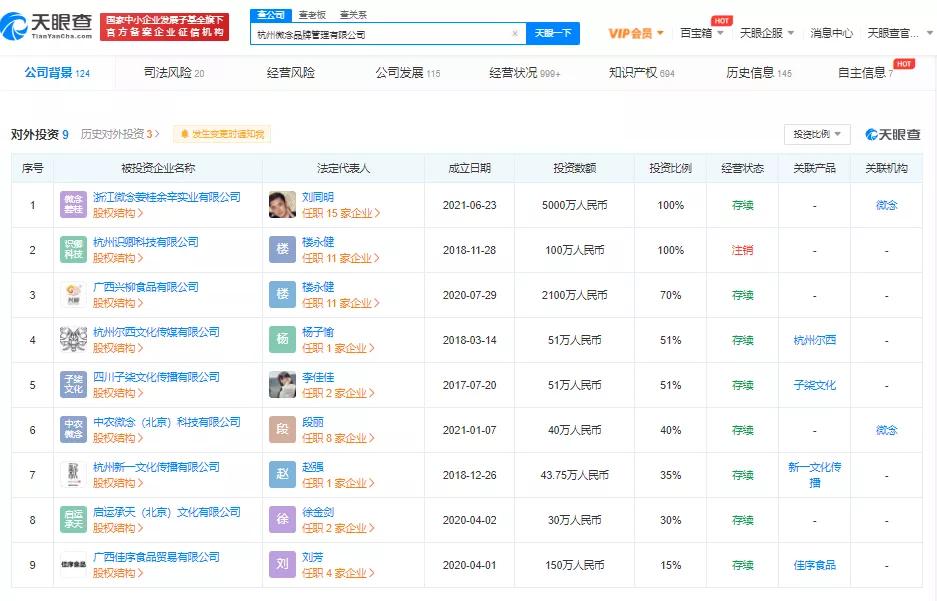The height and width of the screenshot is (601, 937).
Task: Click 杭州尔西文化传媒 company logo
Action: [x=72, y=339]
